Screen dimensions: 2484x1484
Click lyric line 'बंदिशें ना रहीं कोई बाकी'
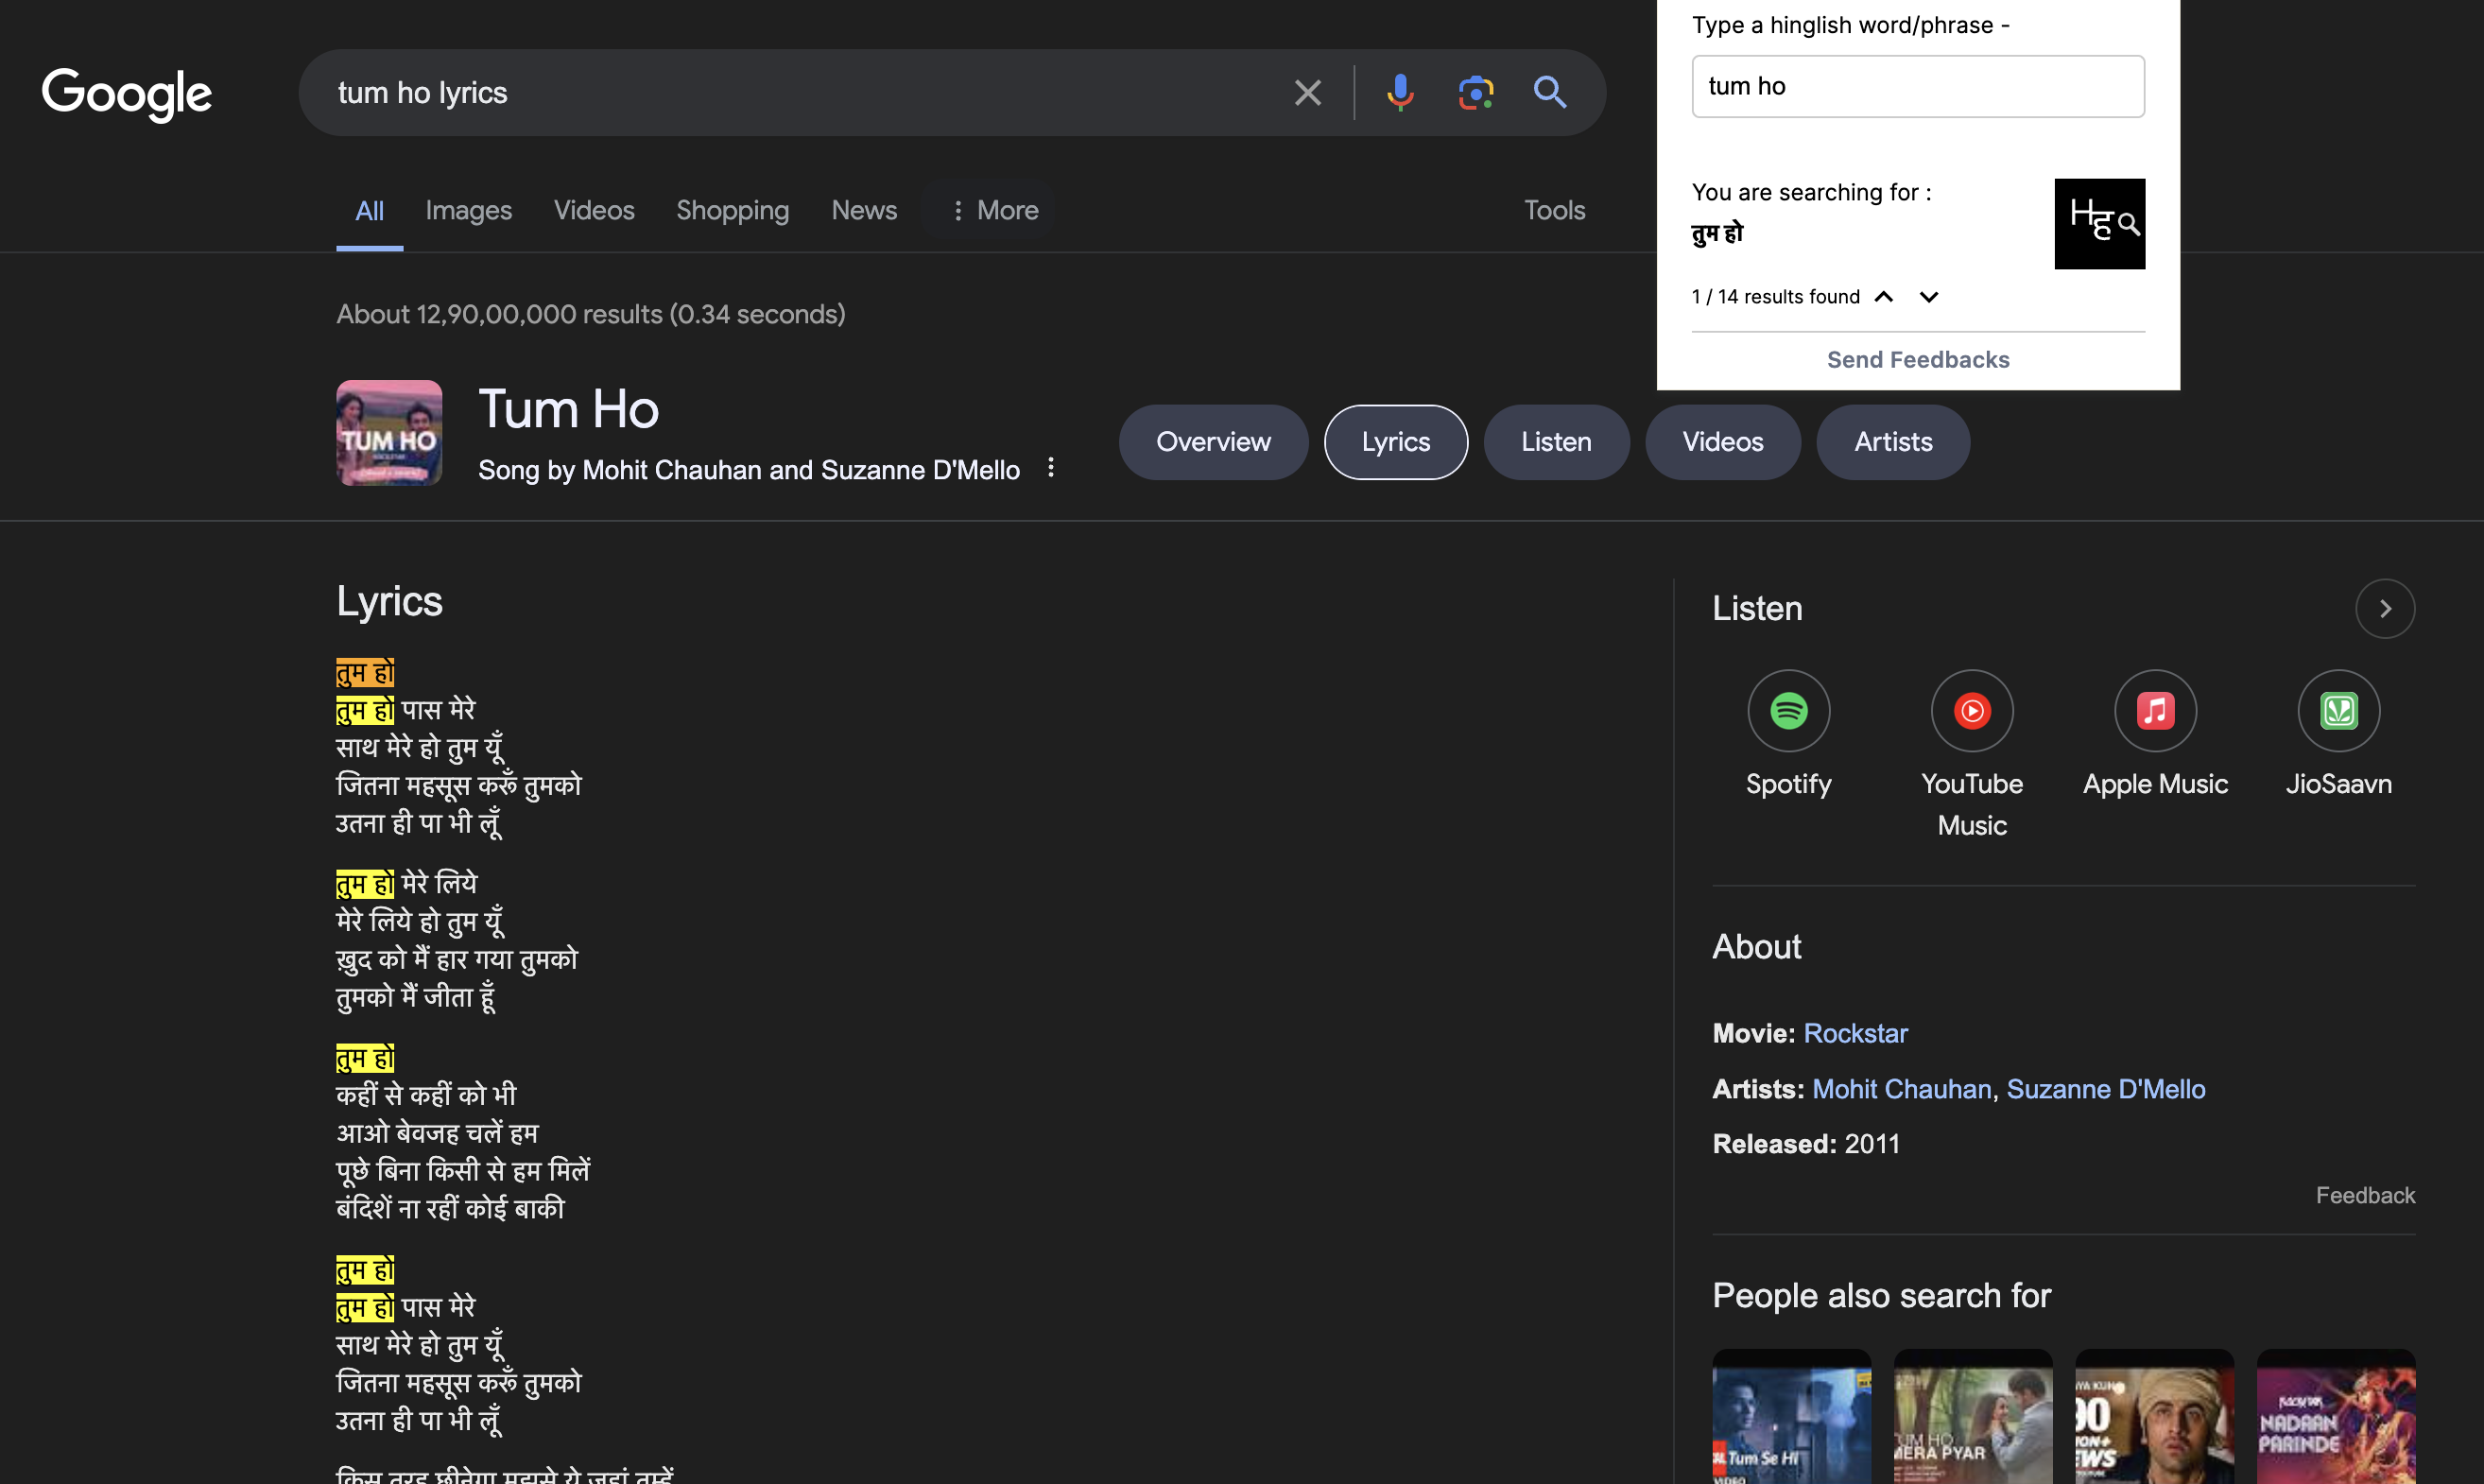(x=450, y=1209)
